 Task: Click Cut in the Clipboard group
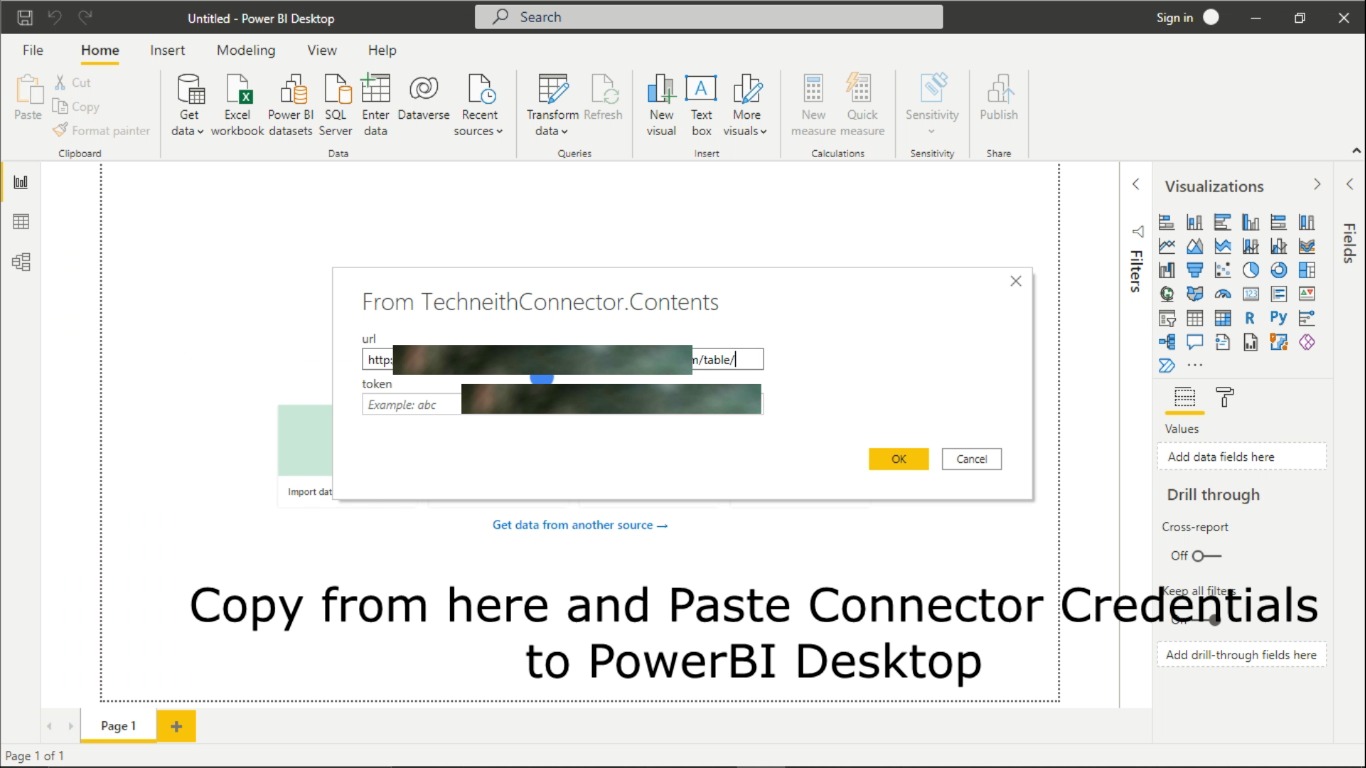pyautogui.click(x=72, y=83)
